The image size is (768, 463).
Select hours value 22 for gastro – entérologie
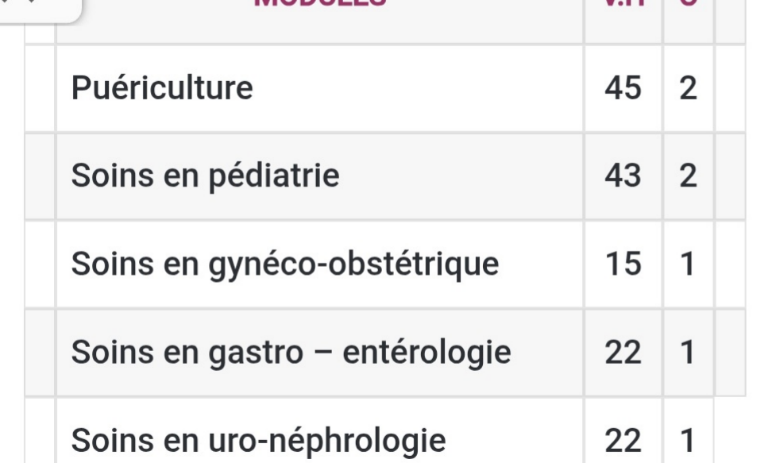pos(623,352)
